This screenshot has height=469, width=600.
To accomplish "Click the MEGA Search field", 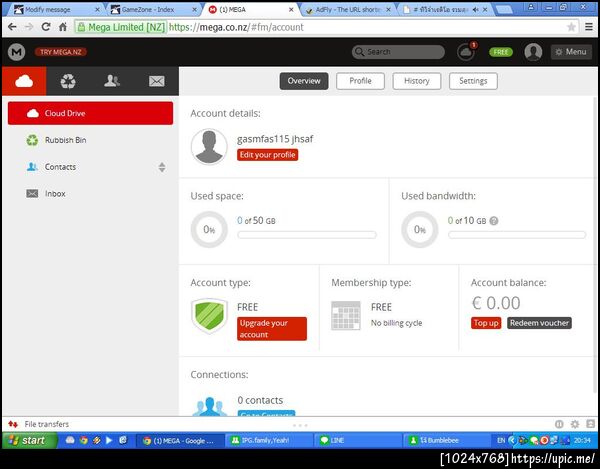I will pyautogui.click(x=398, y=52).
